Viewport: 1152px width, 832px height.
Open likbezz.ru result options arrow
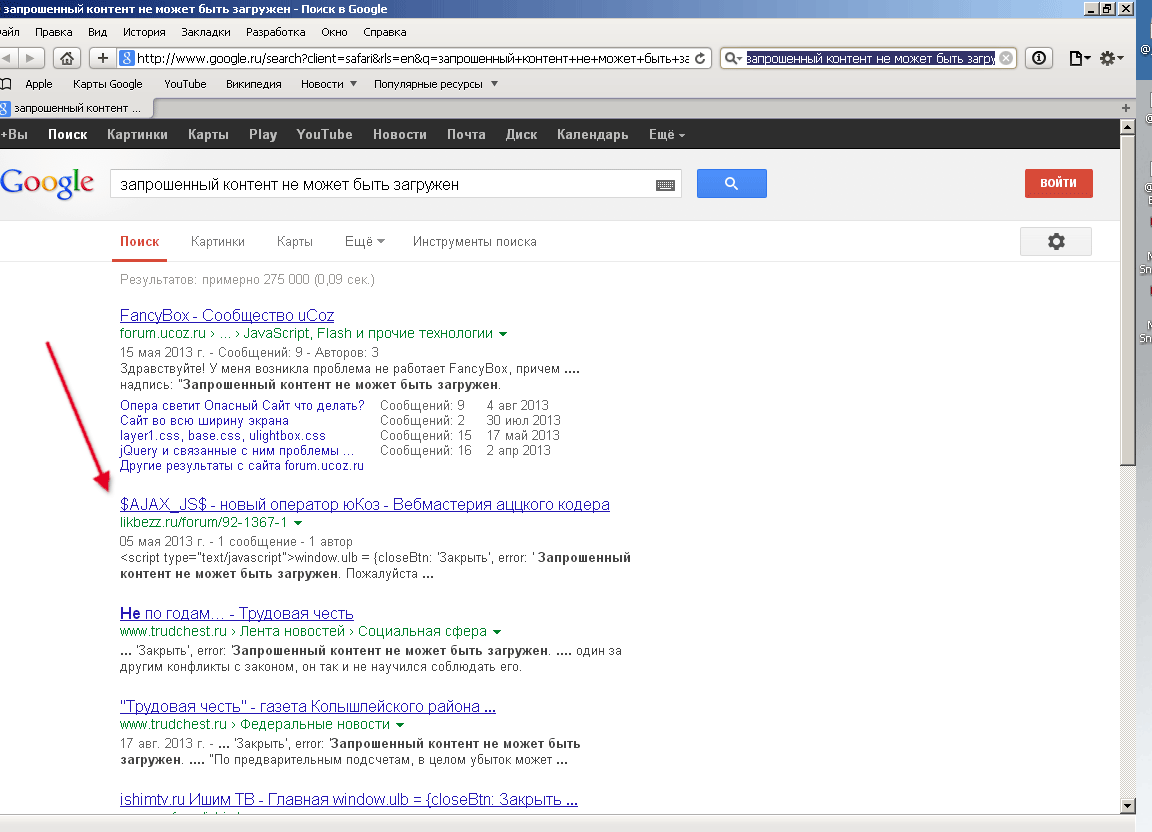298,523
